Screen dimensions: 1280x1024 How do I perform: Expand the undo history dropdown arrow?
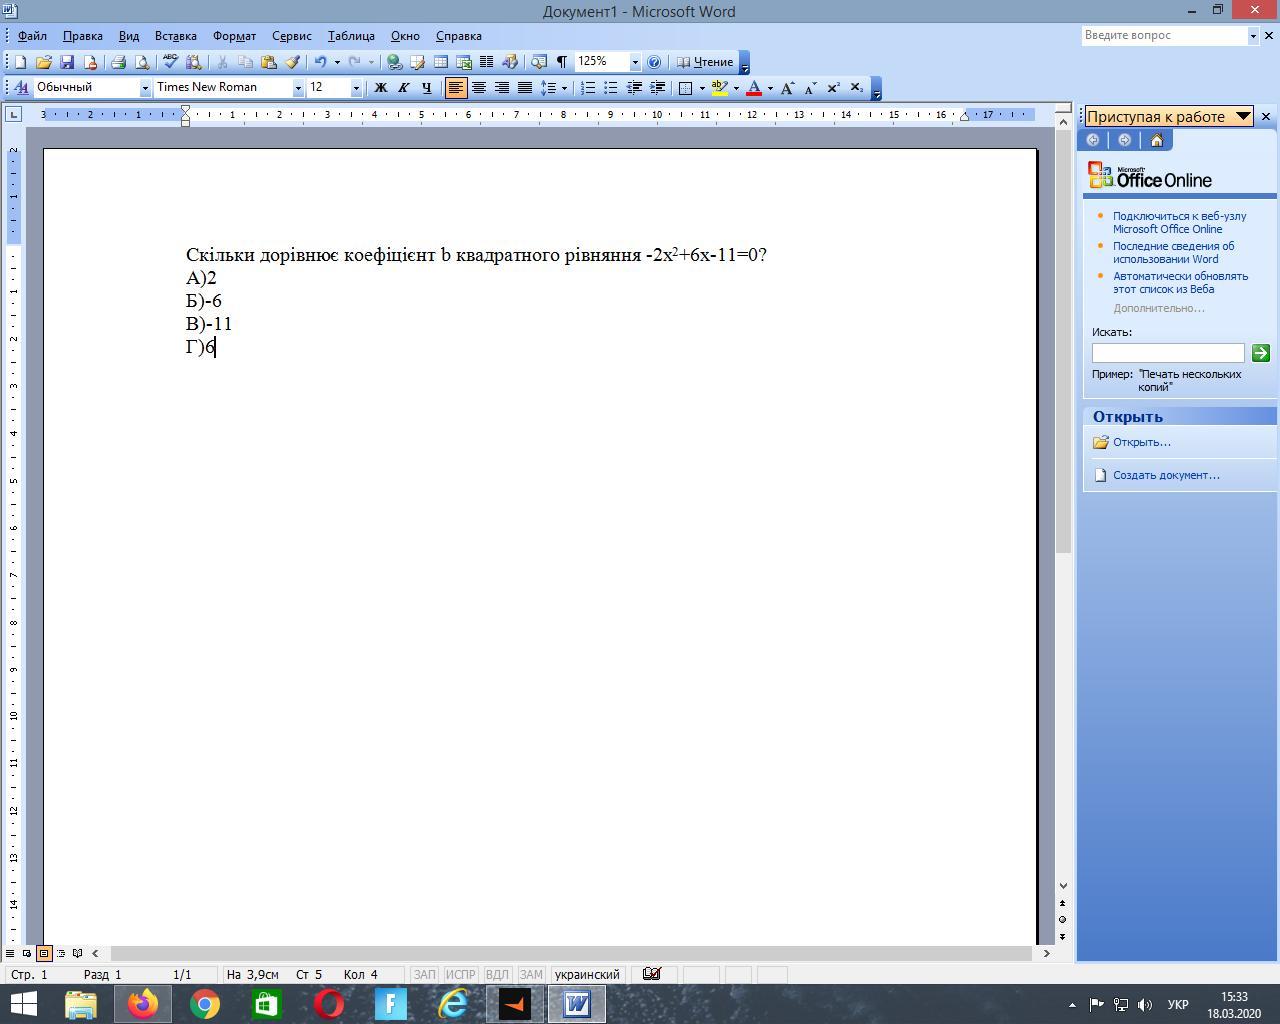(336, 62)
